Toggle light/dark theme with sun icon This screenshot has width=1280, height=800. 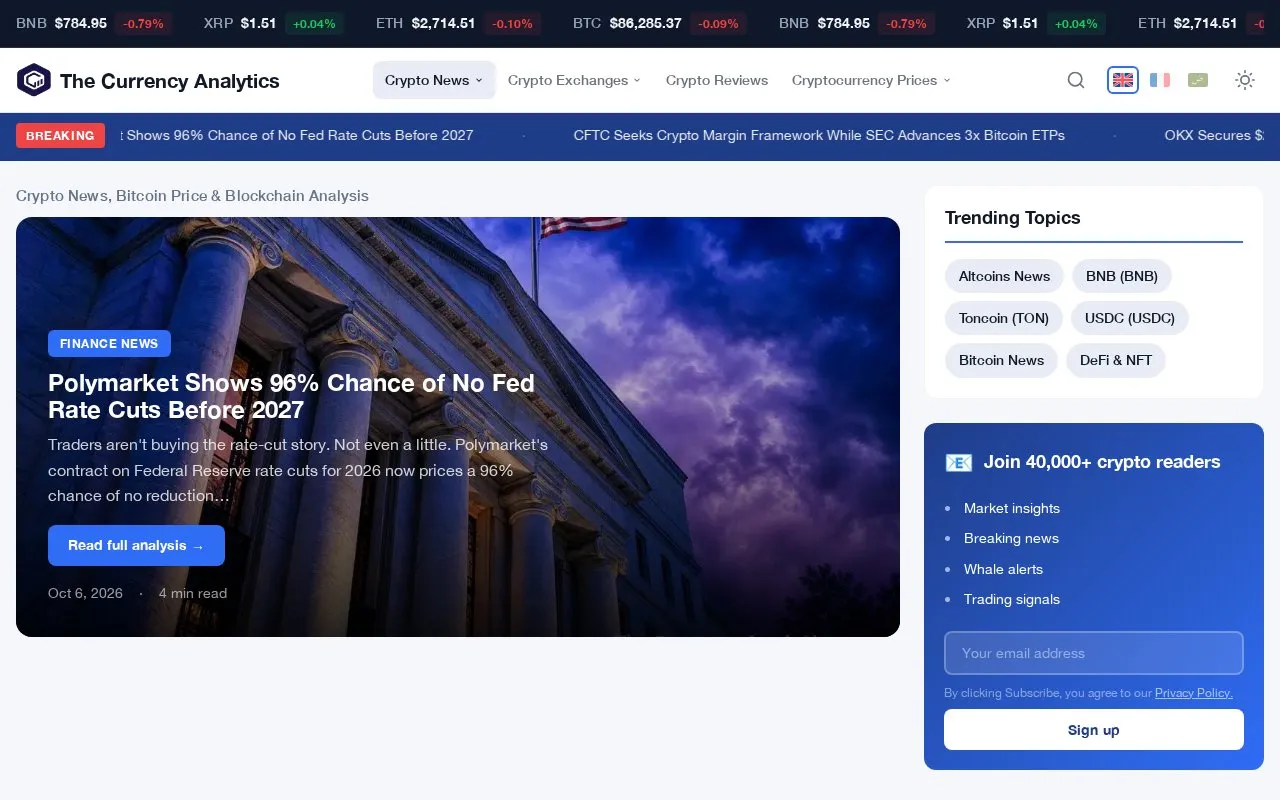(1245, 80)
